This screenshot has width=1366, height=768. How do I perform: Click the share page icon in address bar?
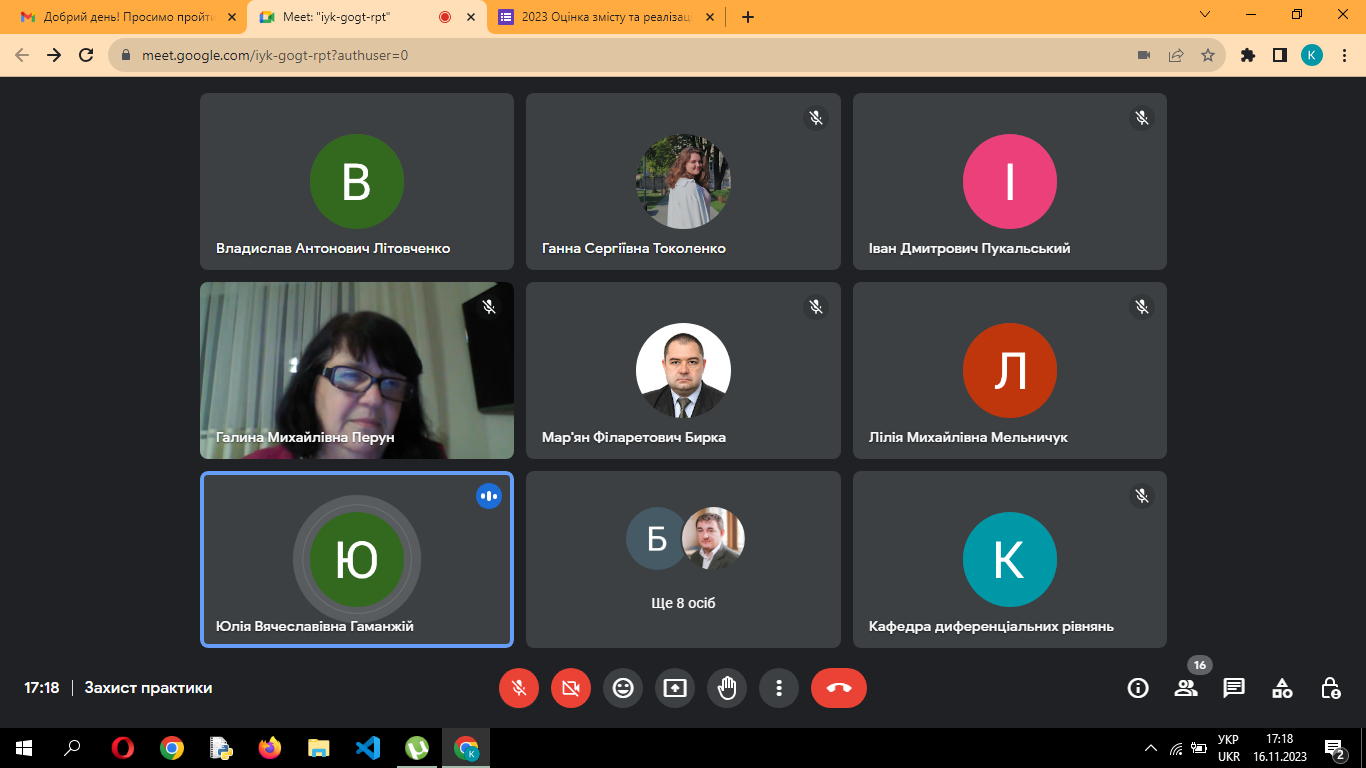point(1176,56)
